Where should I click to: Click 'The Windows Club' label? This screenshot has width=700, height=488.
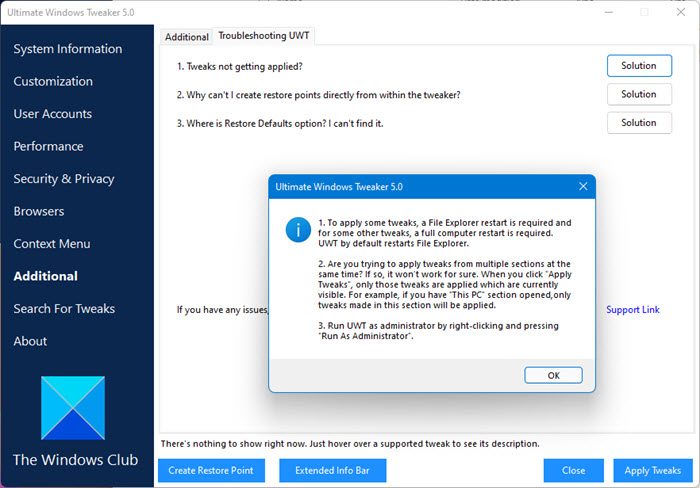click(75, 460)
